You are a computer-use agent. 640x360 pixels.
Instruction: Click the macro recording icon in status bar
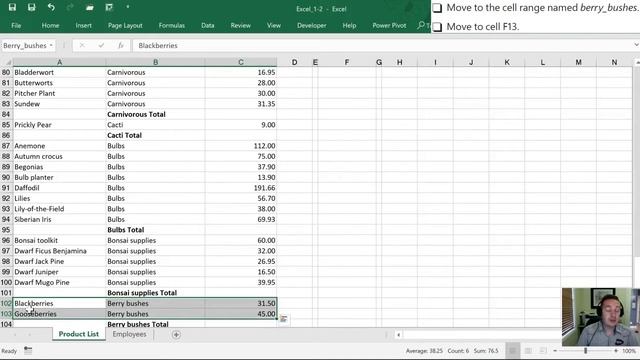pyautogui.click(x=28, y=350)
